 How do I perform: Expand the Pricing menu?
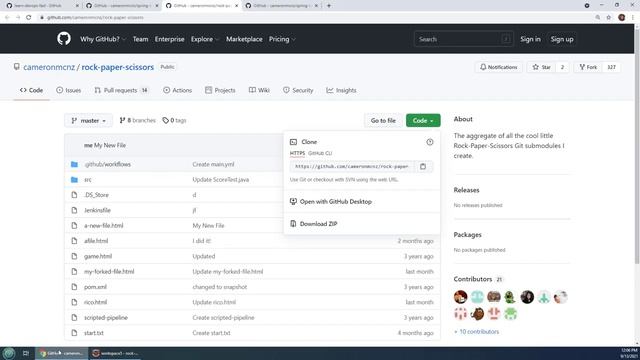click(282, 39)
